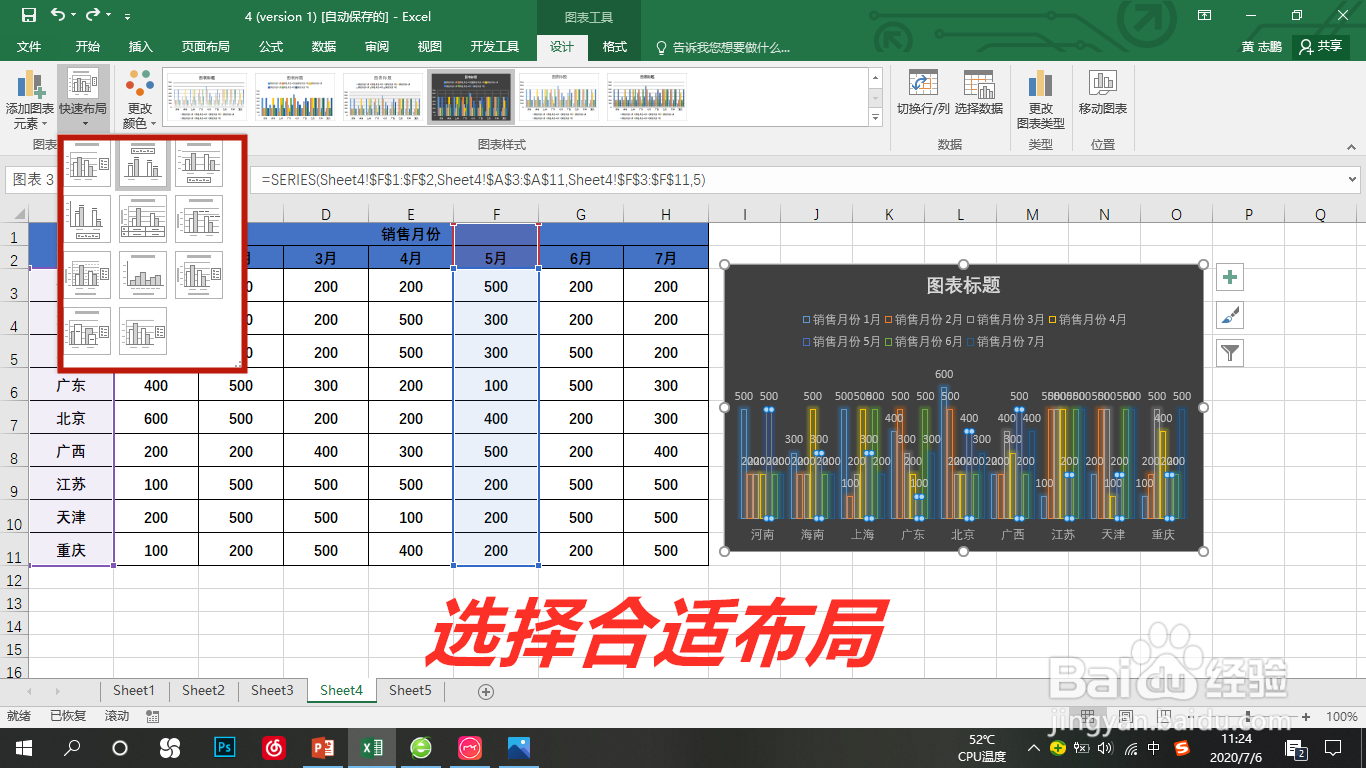Open the Photos app from the taskbar
The height and width of the screenshot is (768, 1366).
point(518,747)
